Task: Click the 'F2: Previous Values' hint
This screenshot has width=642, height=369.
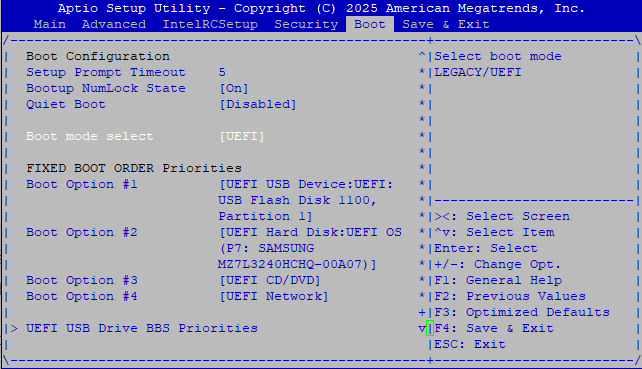Action: pos(510,296)
